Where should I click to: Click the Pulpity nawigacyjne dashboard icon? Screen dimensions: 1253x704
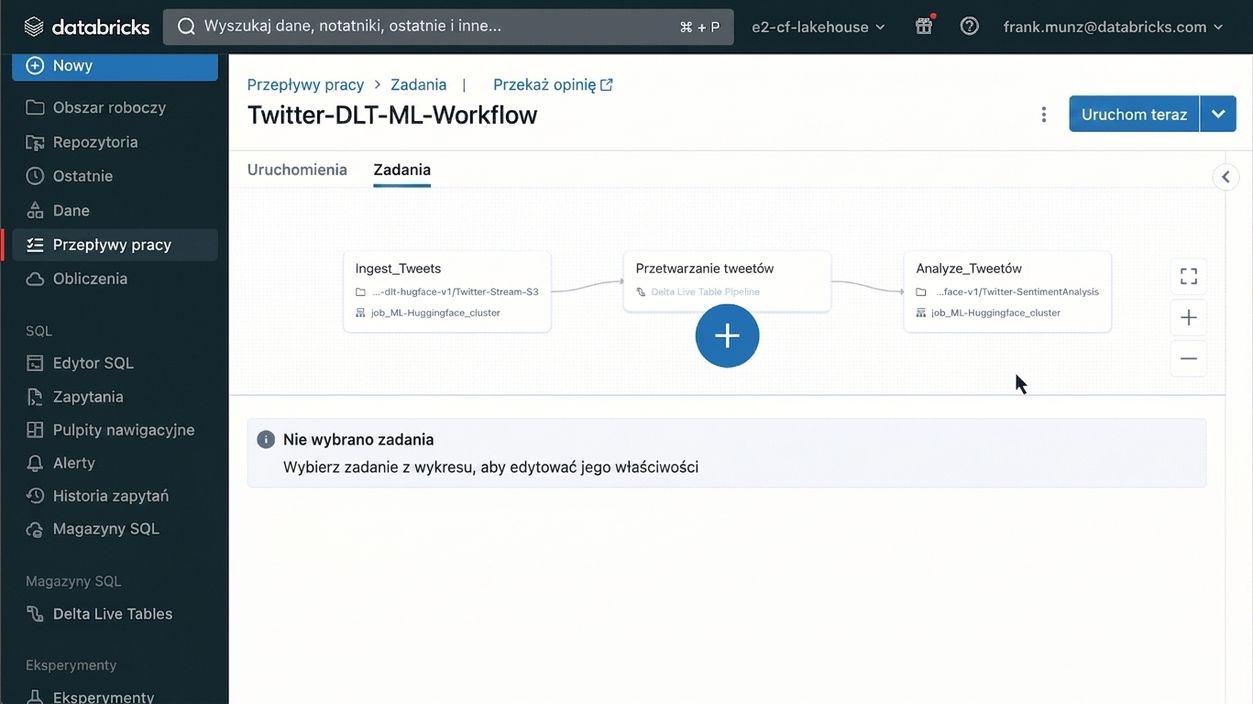[35, 430]
